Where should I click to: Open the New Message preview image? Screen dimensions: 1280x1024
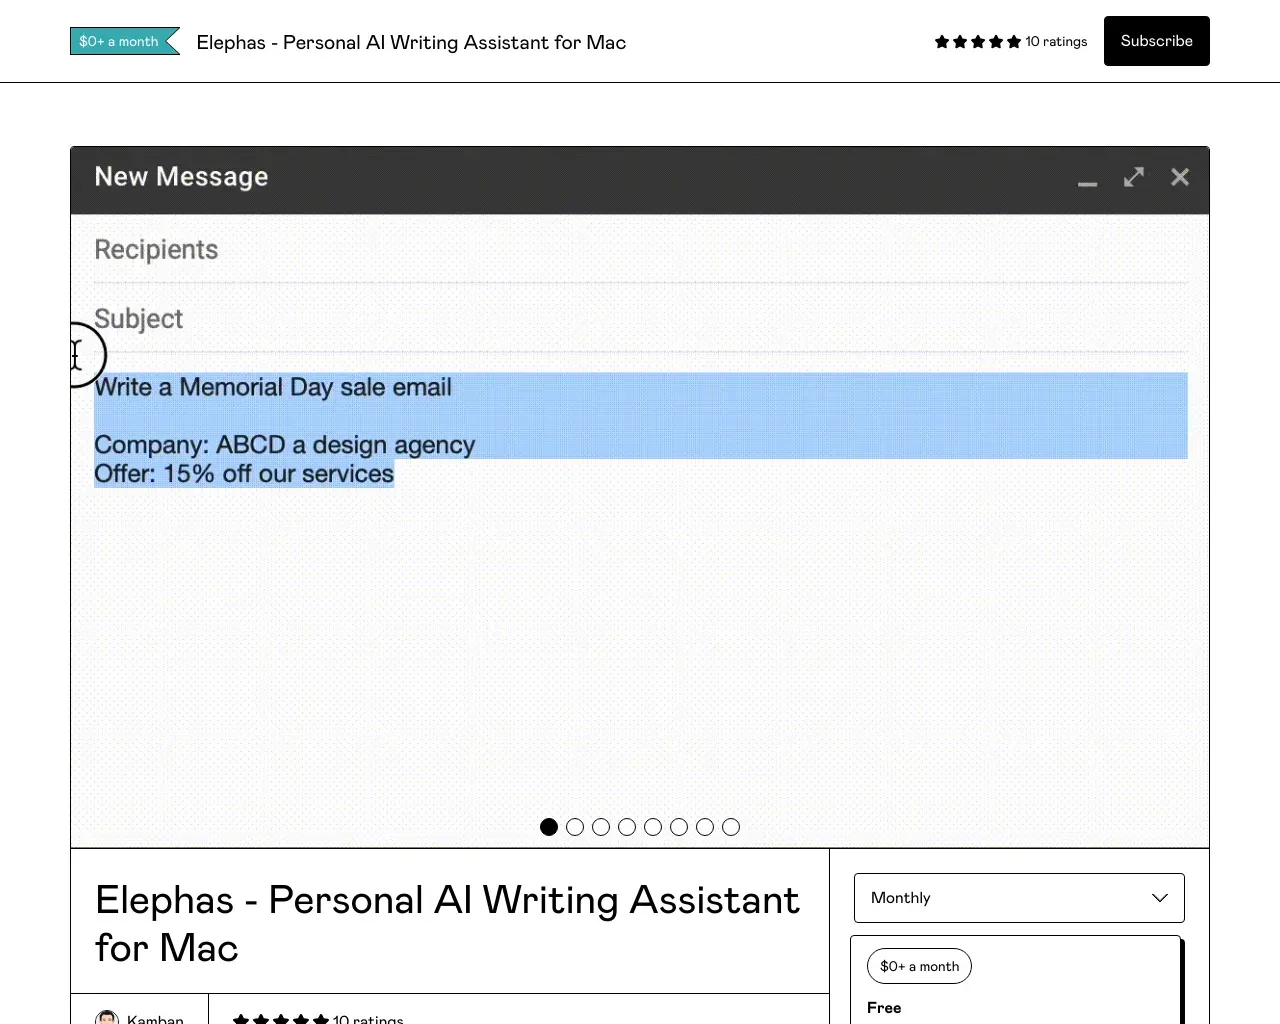[x=640, y=497]
